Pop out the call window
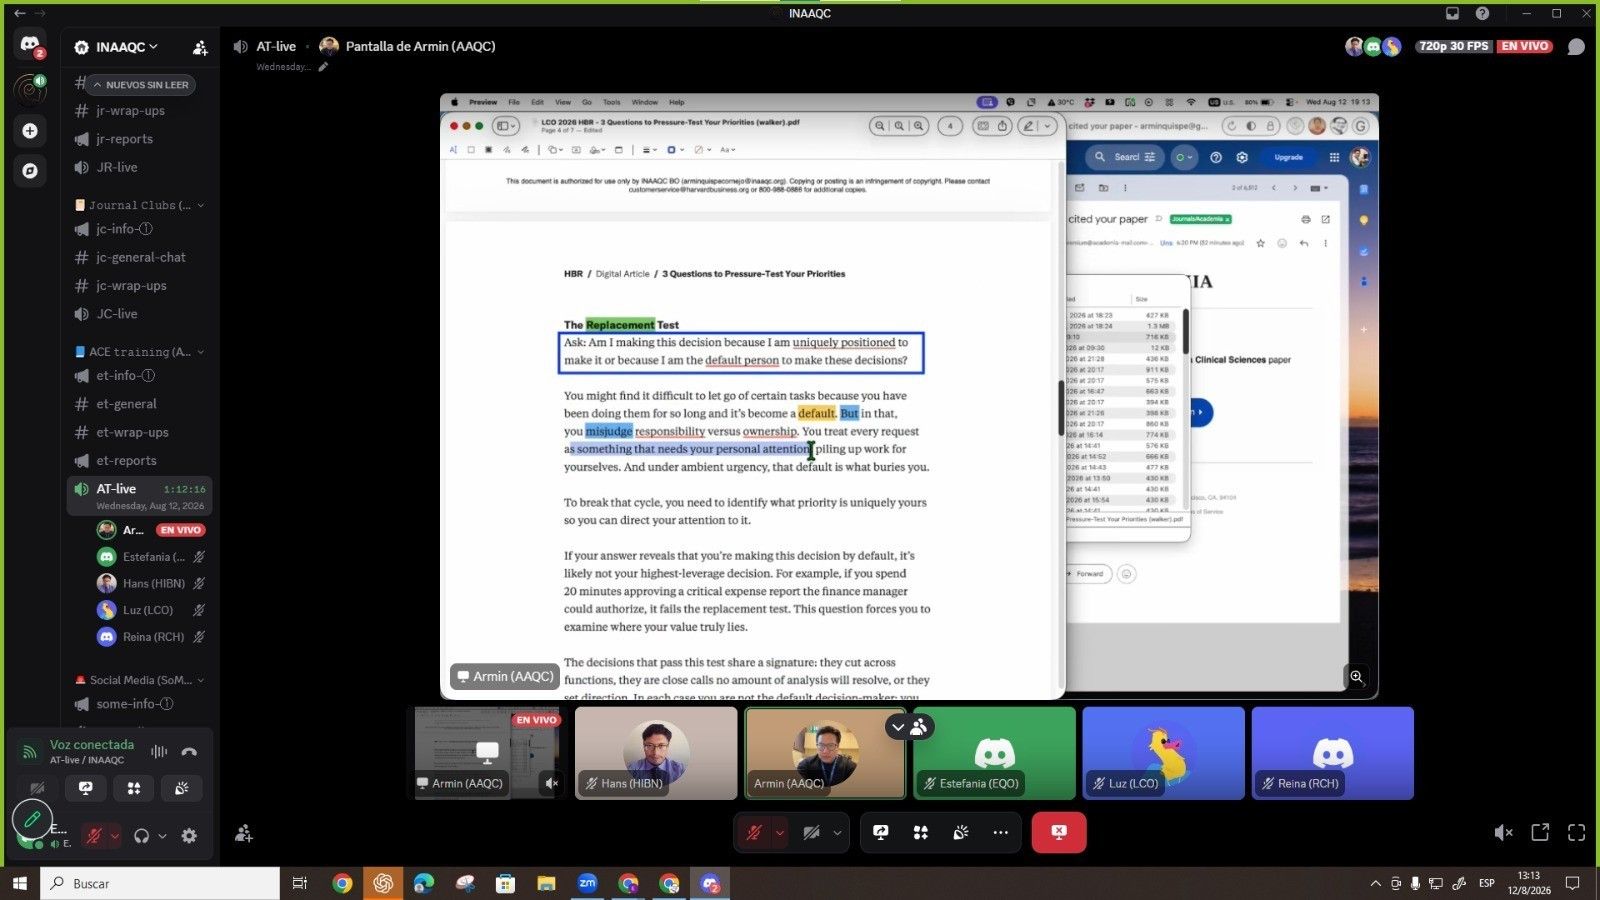The height and width of the screenshot is (900, 1600). coord(1540,832)
